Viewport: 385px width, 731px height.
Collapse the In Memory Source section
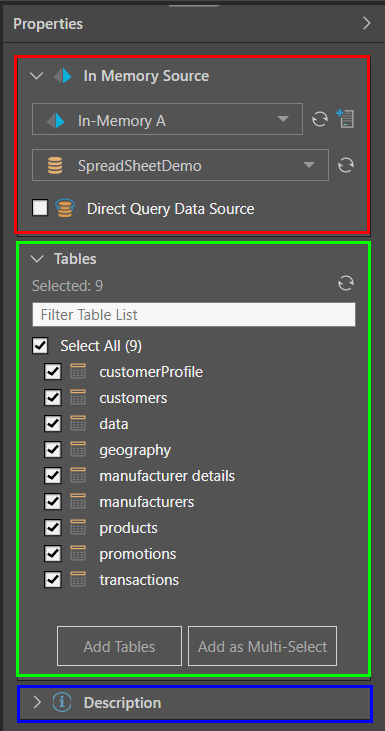(36, 76)
